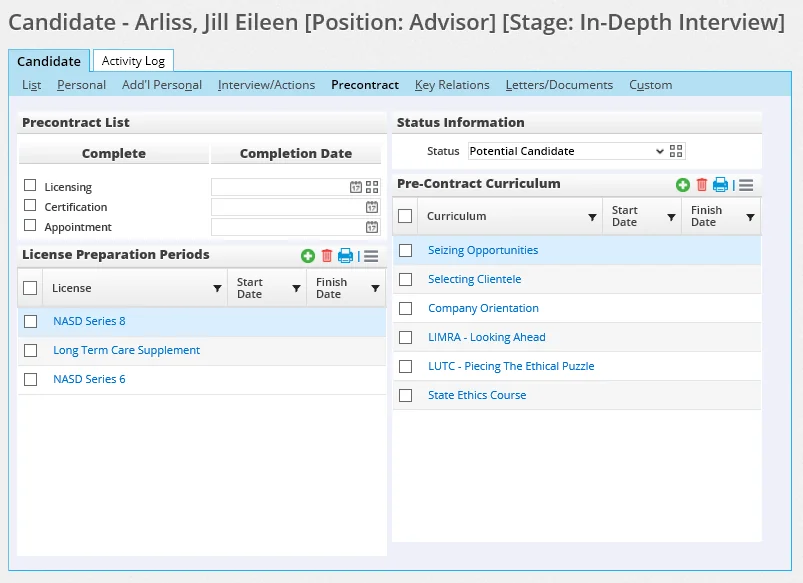Image resolution: width=803 pixels, height=583 pixels.
Task: Print the Pre-Contract Curriculum list
Action: 720,185
